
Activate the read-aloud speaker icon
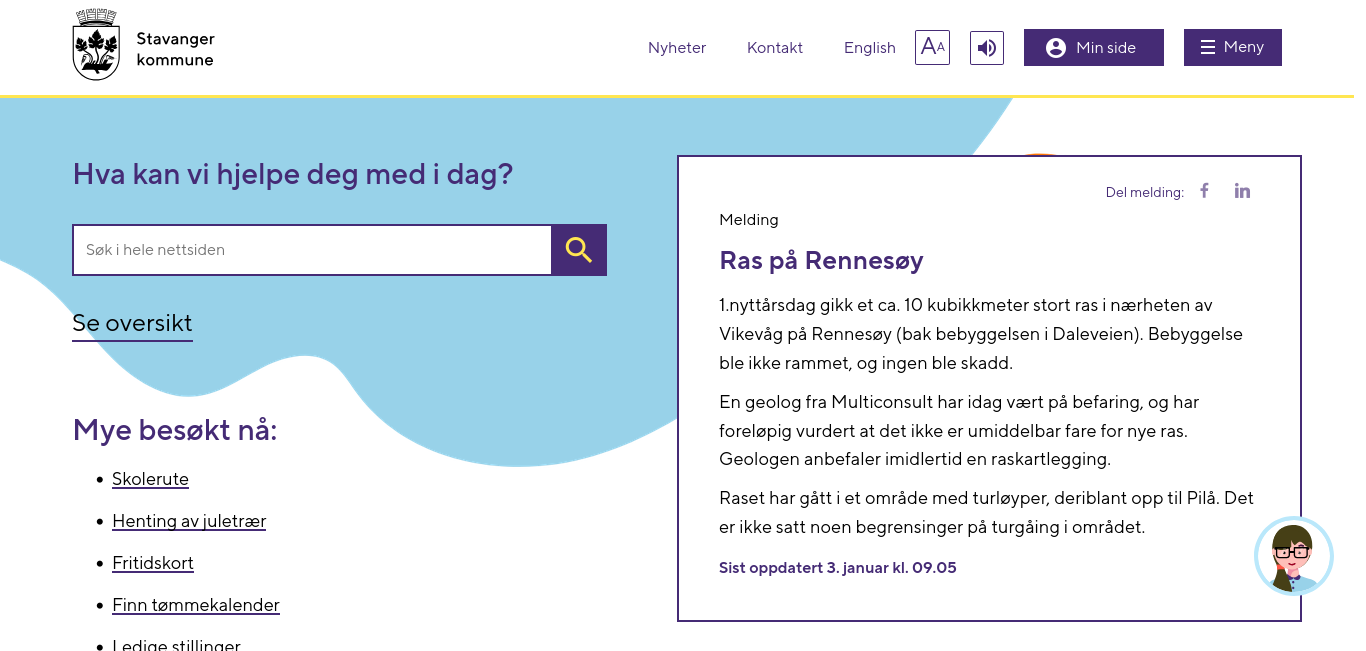click(x=987, y=47)
